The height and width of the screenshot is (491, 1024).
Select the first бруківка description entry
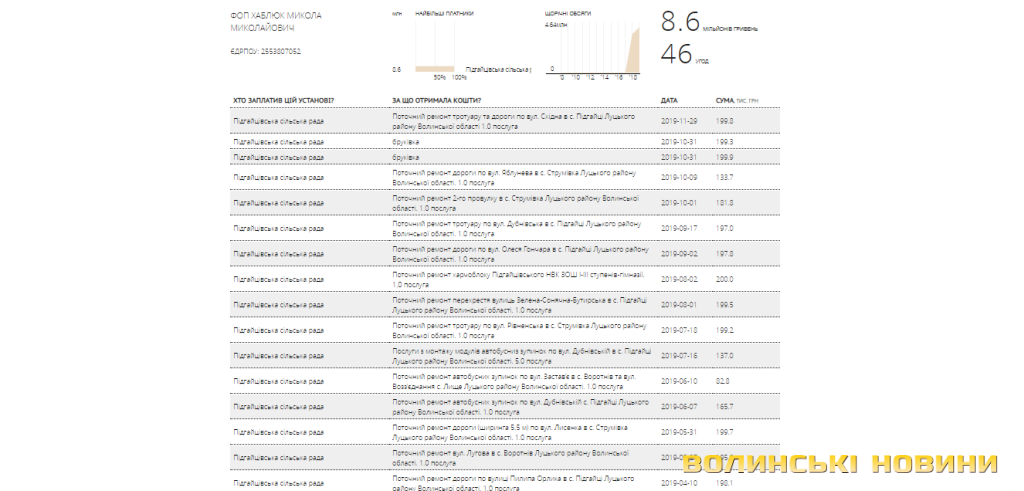(406, 142)
